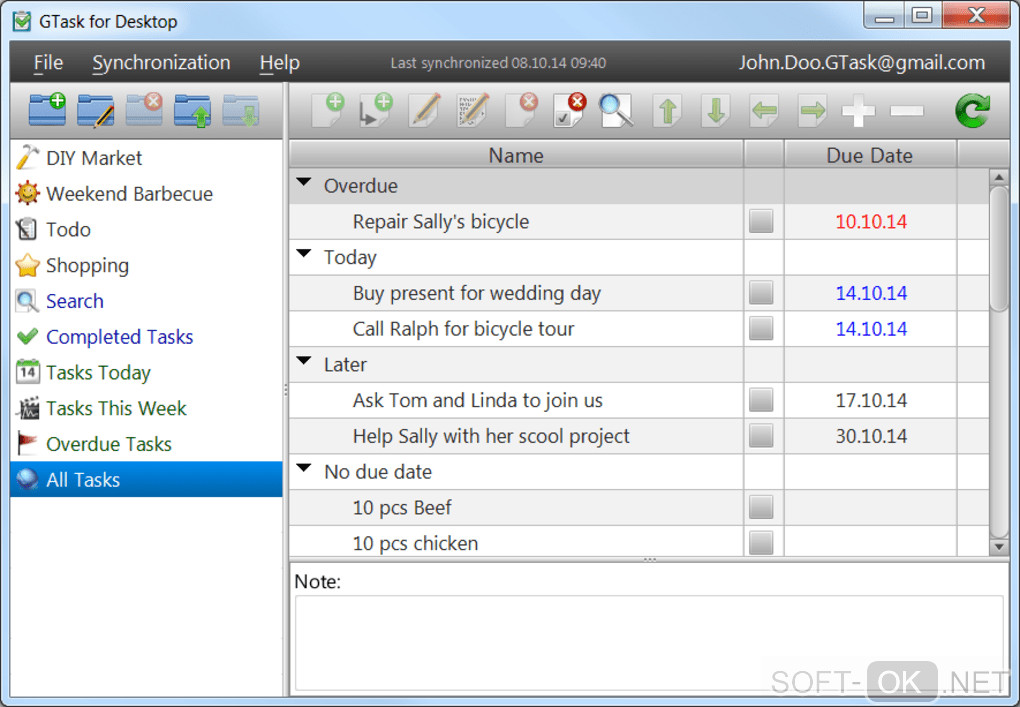Click the green left arrow outdent icon
The height and width of the screenshot is (707, 1020).
coord(764,111)
